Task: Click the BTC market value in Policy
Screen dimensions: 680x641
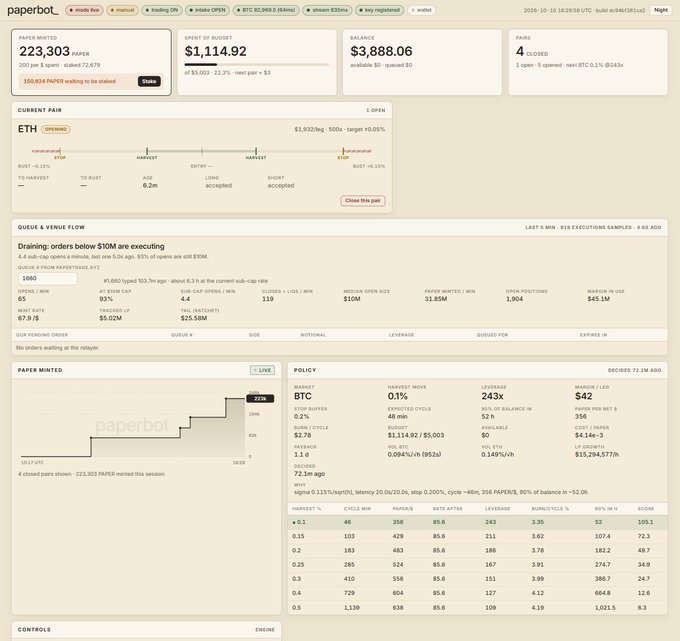Action: tap(303, 396)
